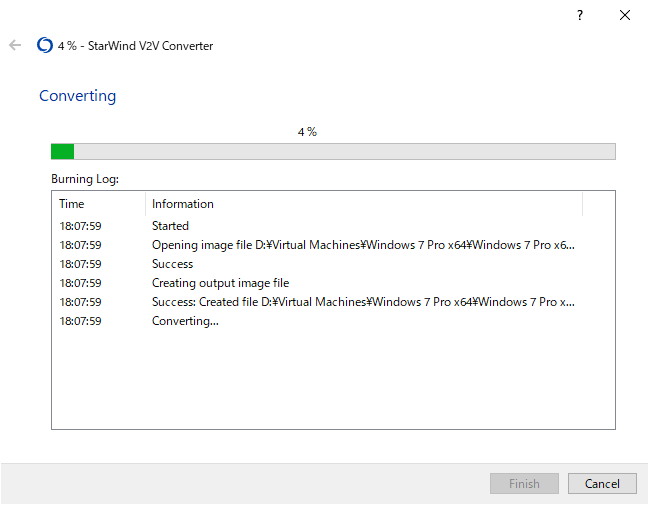Click the empty area of the log list

coord(333,379)
